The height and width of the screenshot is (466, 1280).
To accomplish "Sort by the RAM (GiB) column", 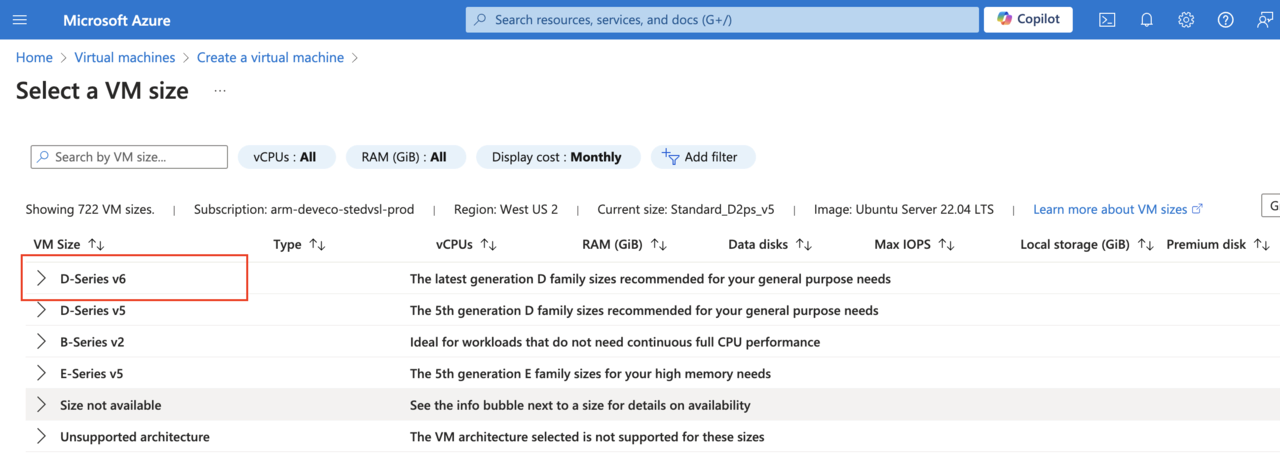I will point(624,244).
